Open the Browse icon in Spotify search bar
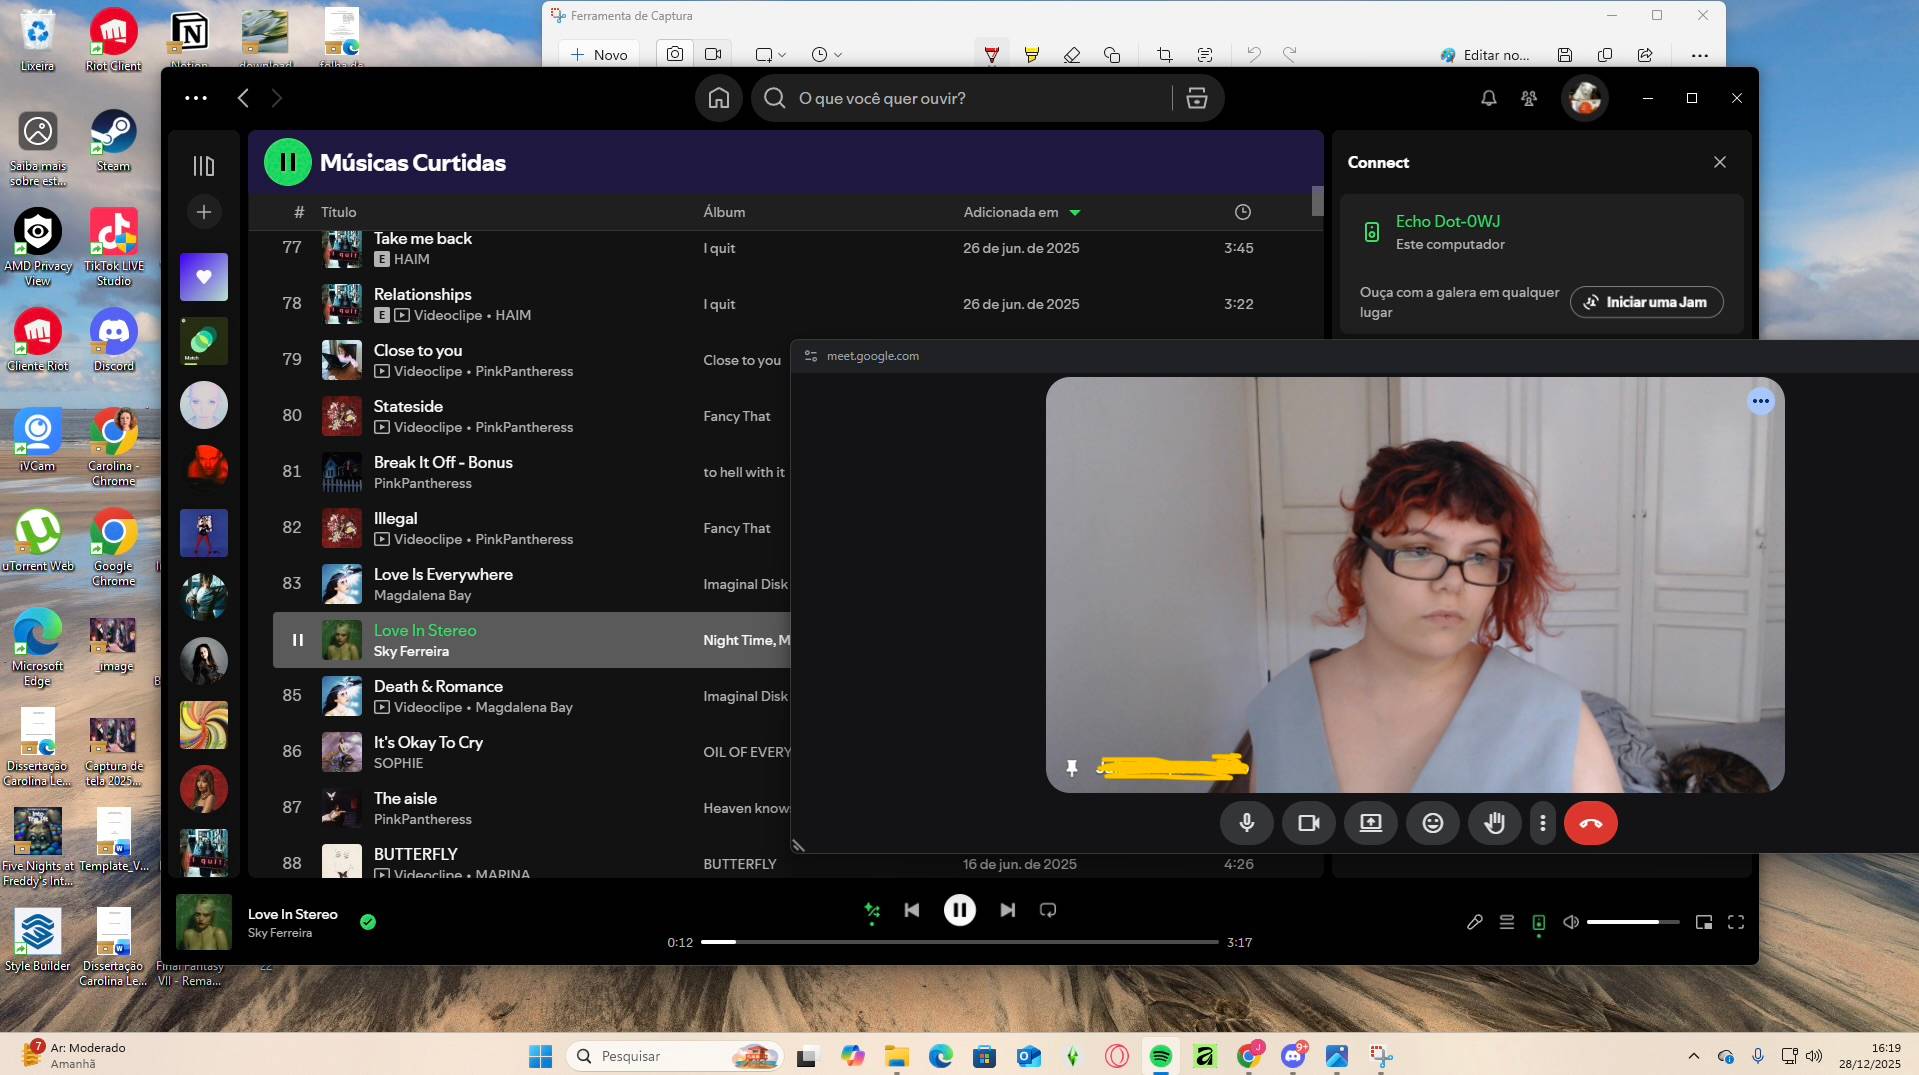 (1197, 98)
